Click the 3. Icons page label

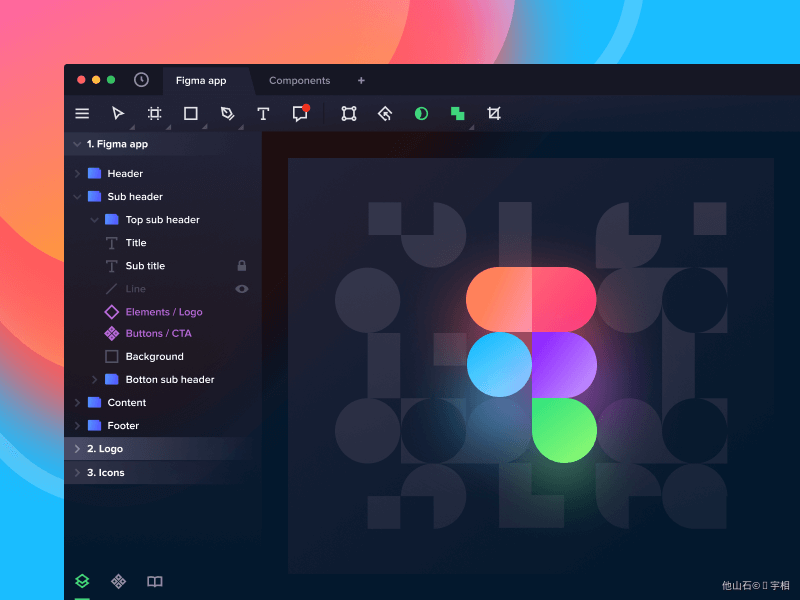(106, 472)
